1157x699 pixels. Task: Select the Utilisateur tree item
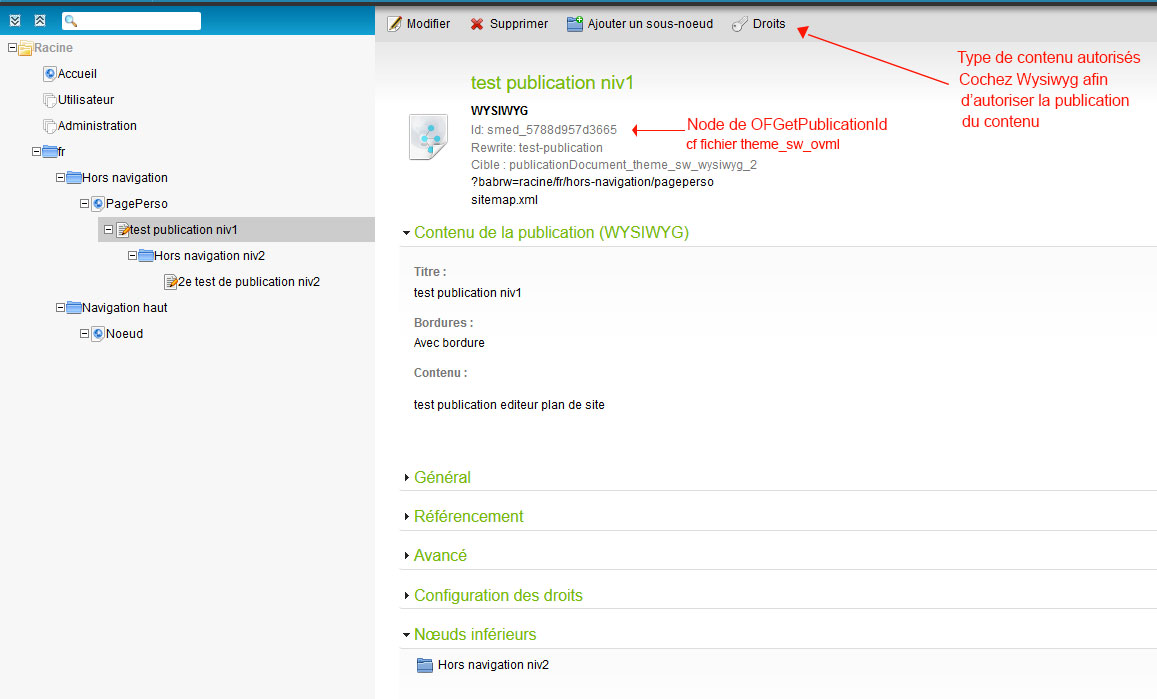(86, 100)
